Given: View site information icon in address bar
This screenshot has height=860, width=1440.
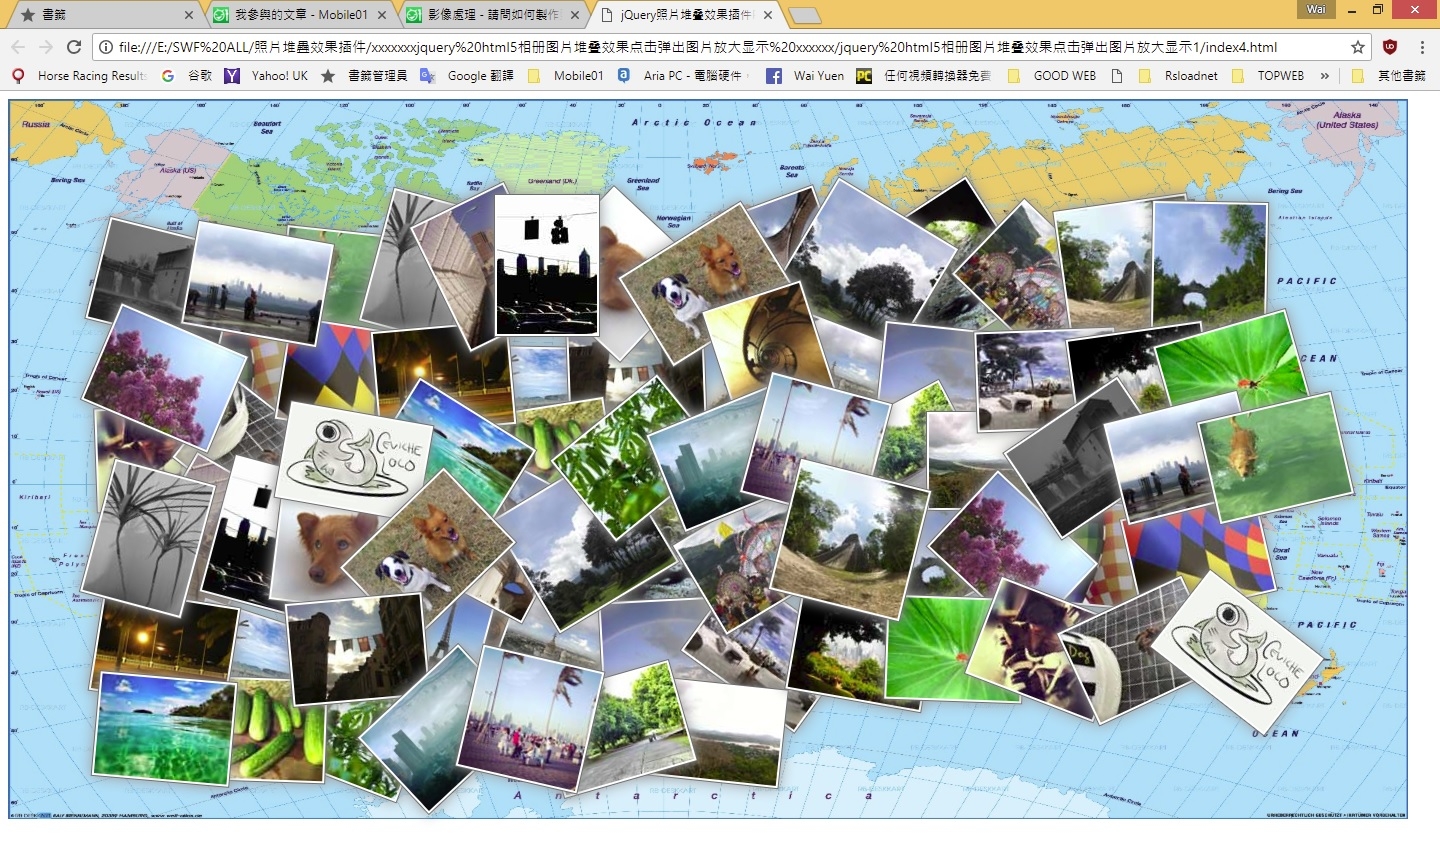Looking at the screenshot, I should coord(105,47).
